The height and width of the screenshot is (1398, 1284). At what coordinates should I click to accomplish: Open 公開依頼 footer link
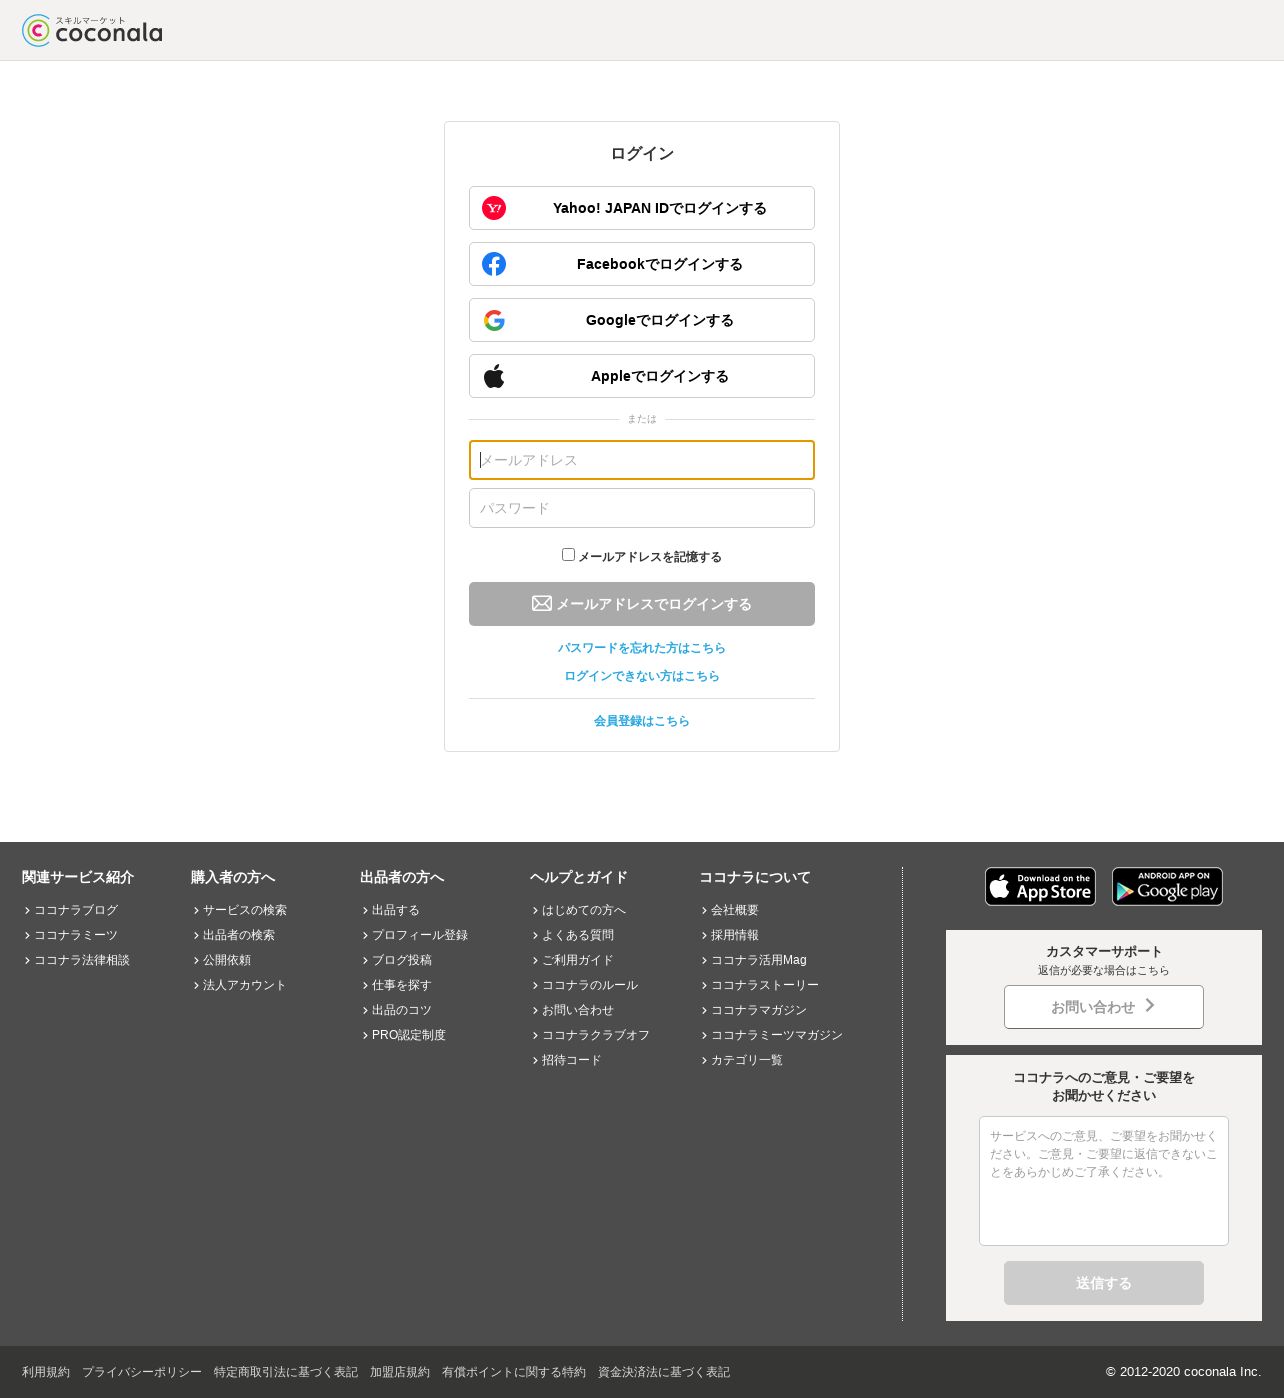coord(227,960)
